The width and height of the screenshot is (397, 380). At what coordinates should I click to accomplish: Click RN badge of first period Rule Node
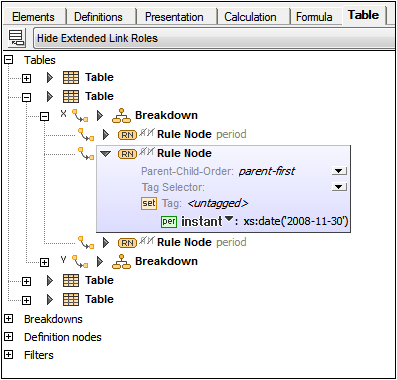coord(127,135)
